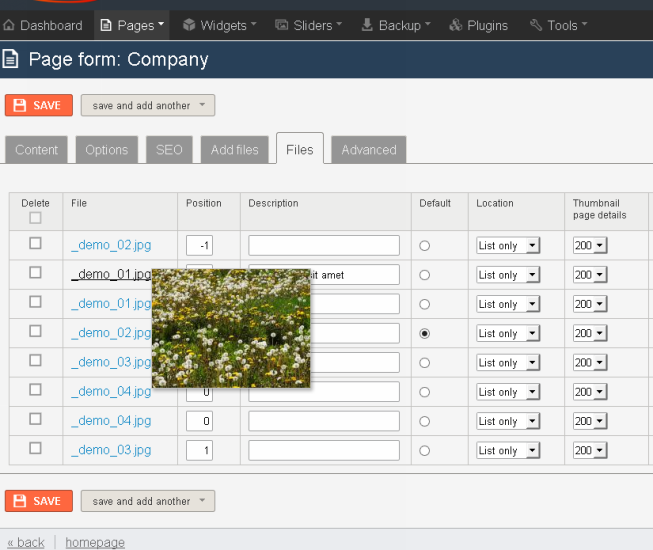
Task: Go to the Advanced tab
Action: (x=369, y=150)
